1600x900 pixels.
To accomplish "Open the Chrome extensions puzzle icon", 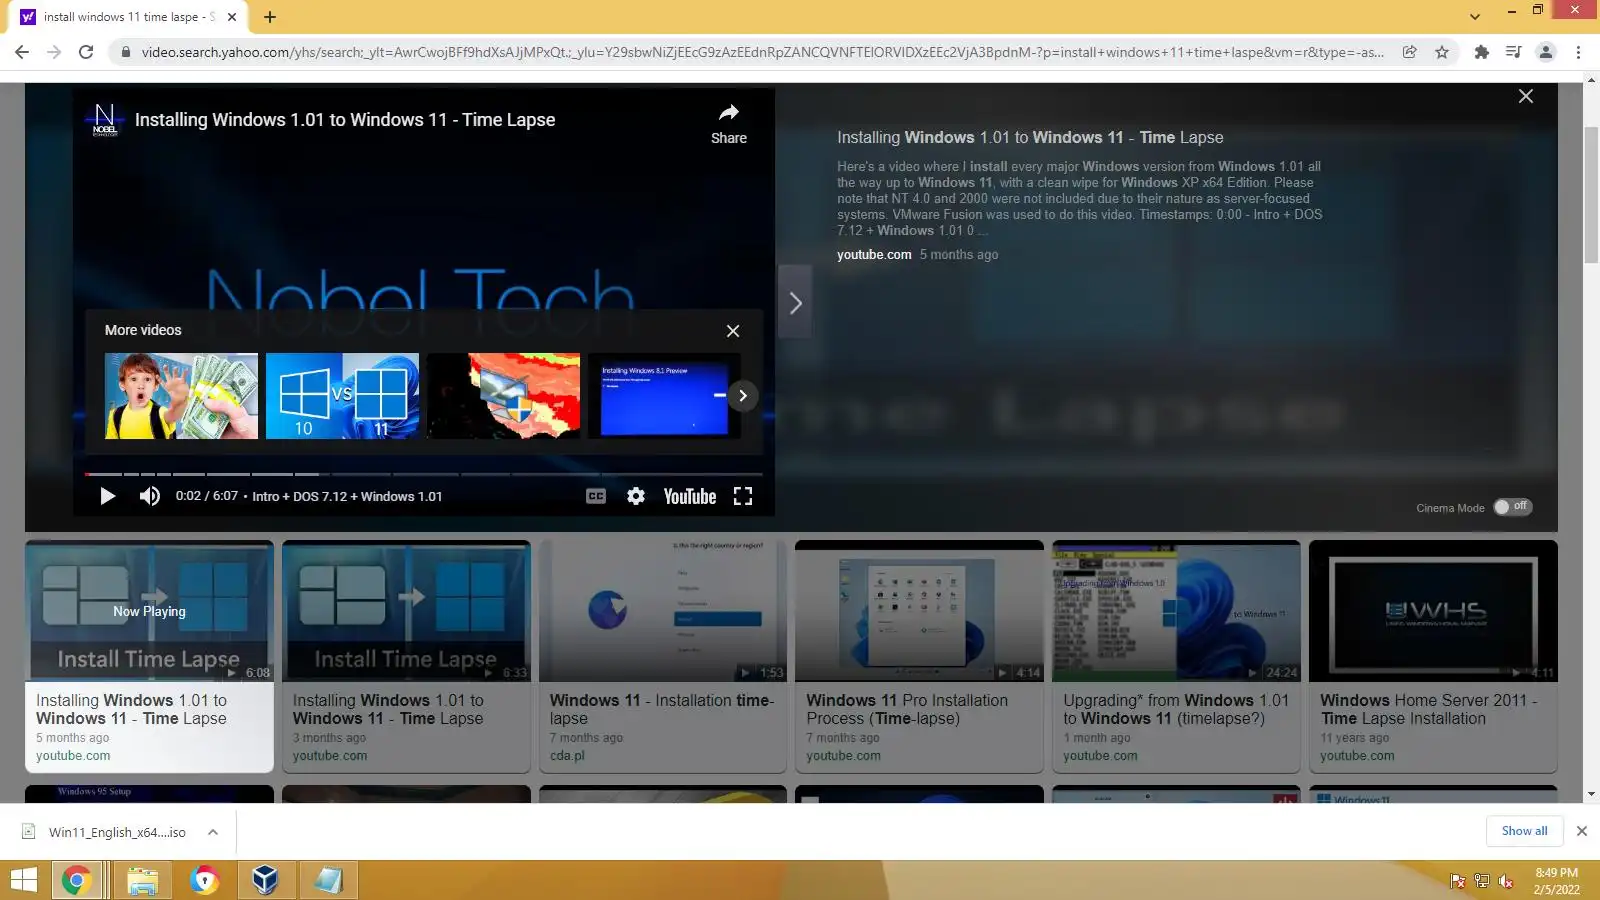I will coord(1482,52).
